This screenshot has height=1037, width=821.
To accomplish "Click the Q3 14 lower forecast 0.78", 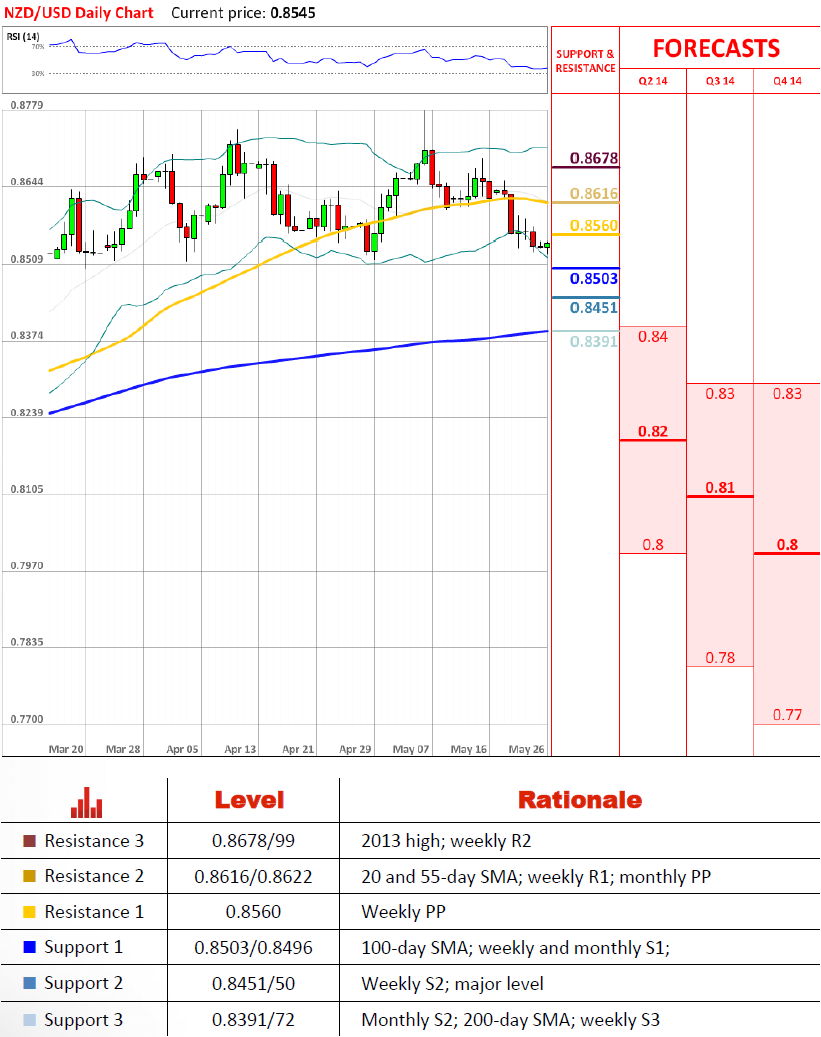I will [720, 657].
